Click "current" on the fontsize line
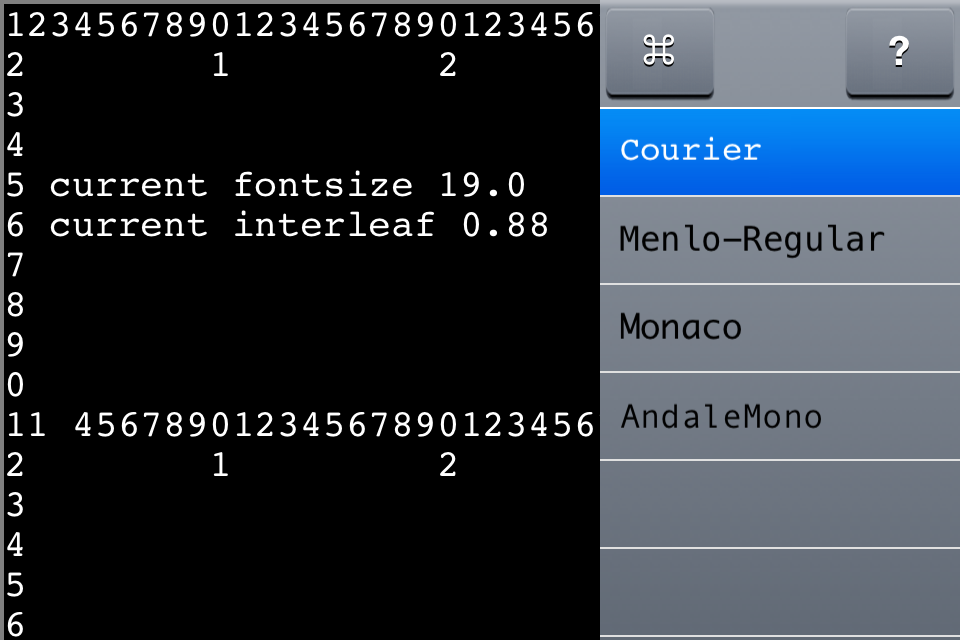Image resolution: width=960 pixels, height=640 pixels. 129,186
